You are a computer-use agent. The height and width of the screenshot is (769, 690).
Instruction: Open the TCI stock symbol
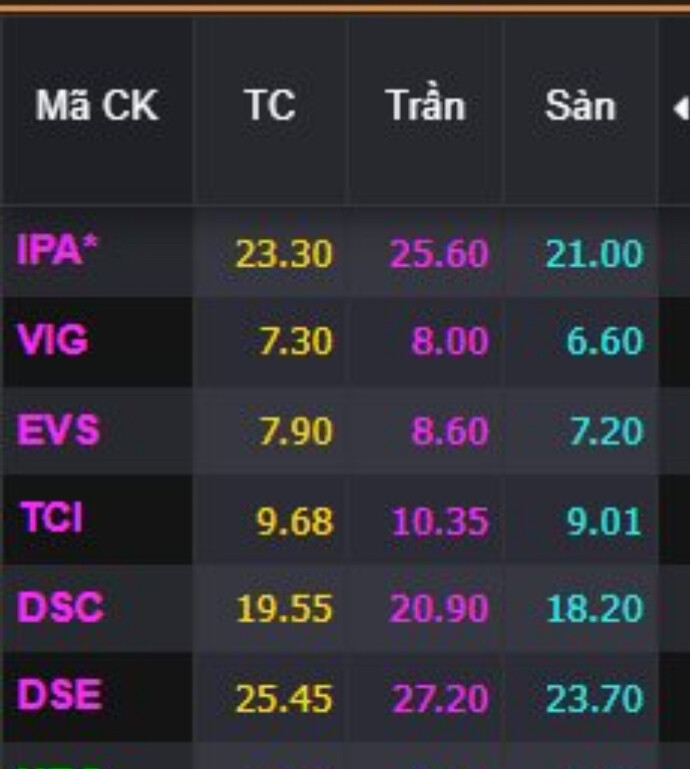51,519
